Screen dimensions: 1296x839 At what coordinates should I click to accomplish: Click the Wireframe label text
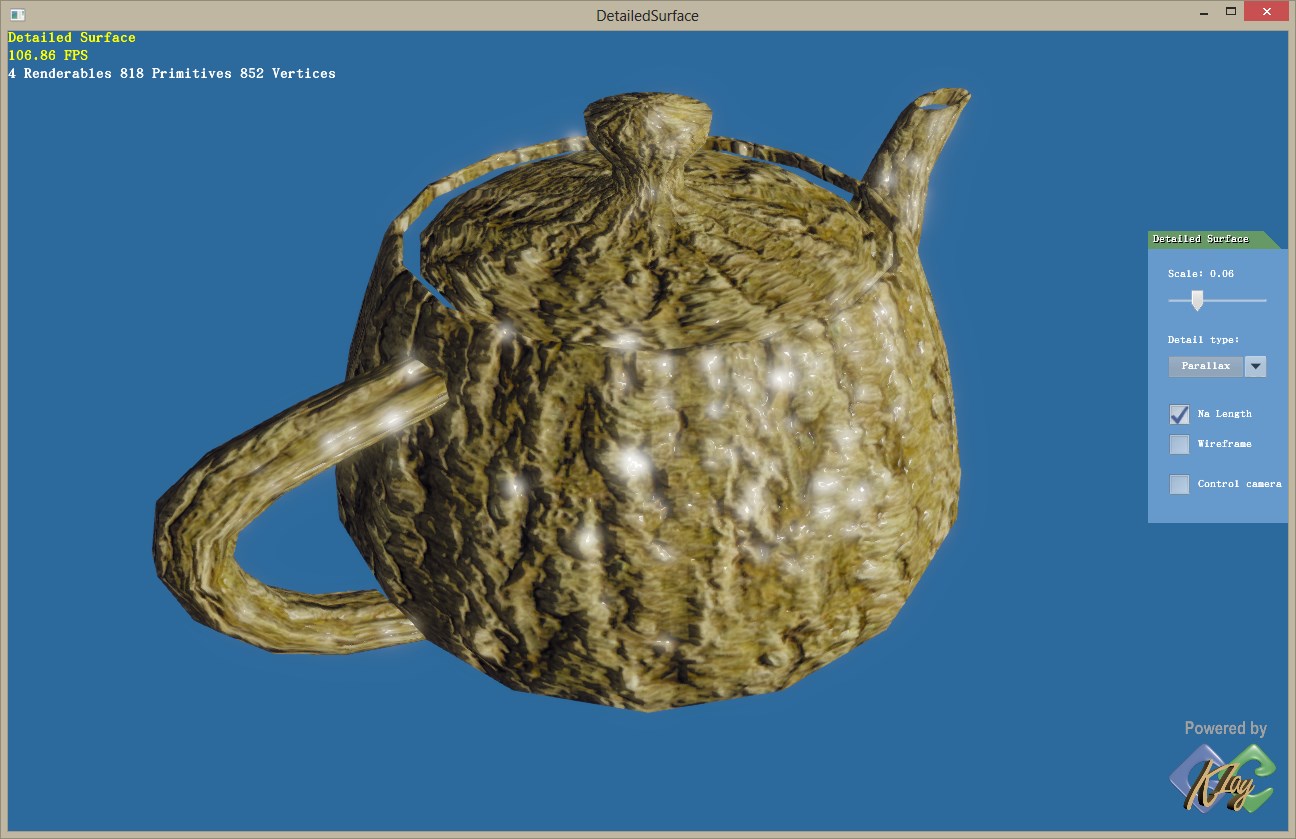1224,444
